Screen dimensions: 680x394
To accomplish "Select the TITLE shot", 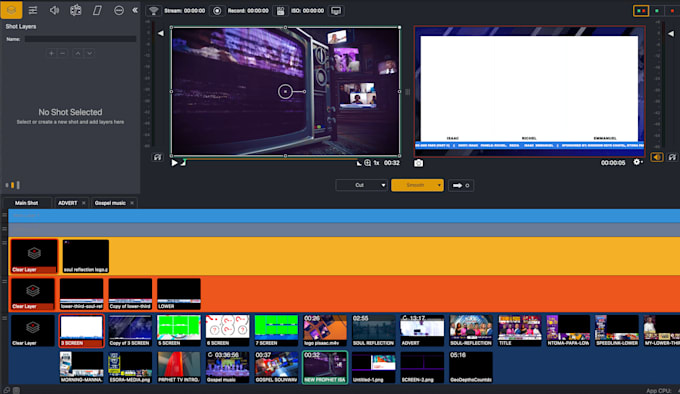I will point(520,331).
